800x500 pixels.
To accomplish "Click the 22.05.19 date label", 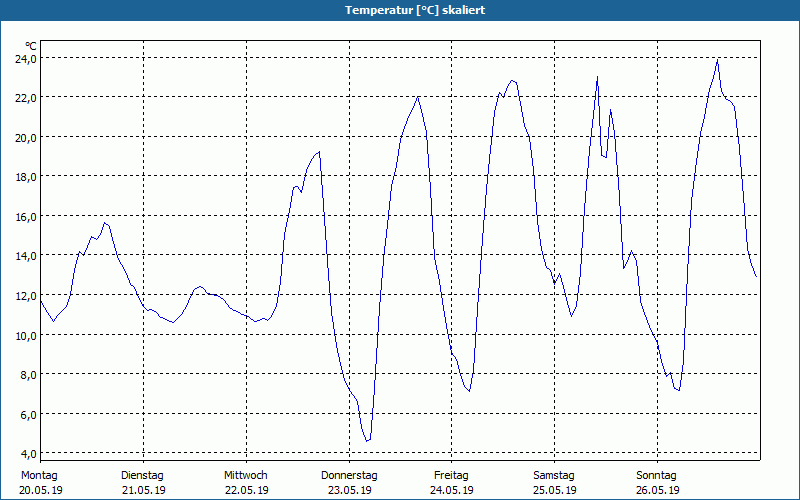I will point(247,490).
